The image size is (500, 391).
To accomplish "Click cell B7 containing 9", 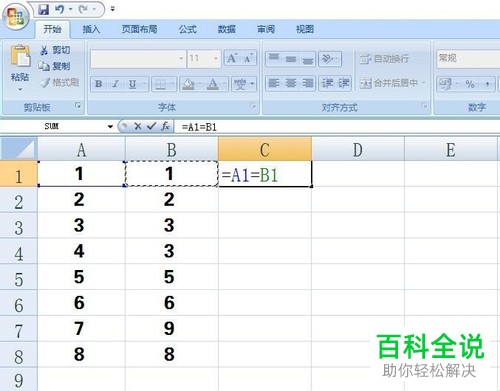I will (x=171, y=328).
